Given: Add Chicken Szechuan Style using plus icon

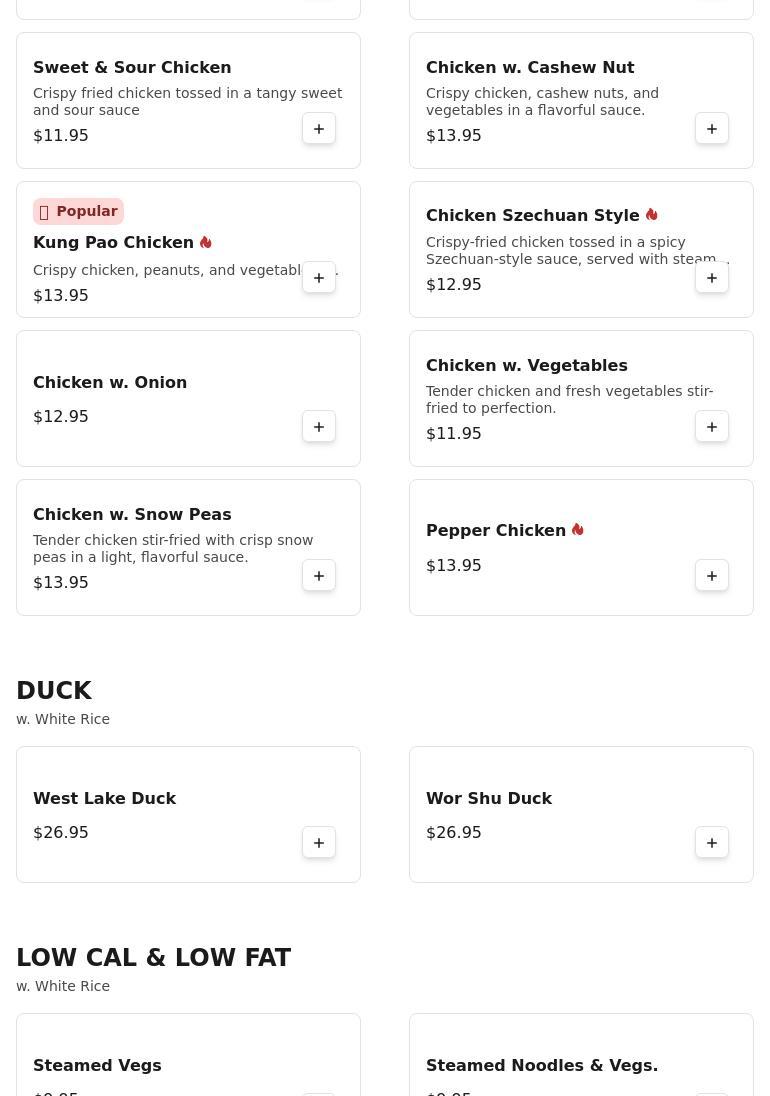Looking at the screenshot, I should point(711,277).
